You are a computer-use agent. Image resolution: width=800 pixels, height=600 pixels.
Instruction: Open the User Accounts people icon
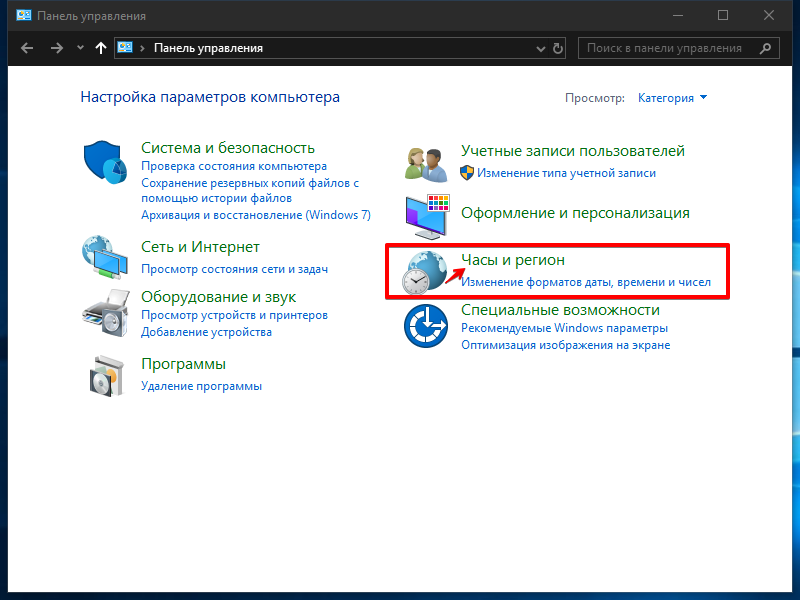pyautogui.click(x=427, y=164)
